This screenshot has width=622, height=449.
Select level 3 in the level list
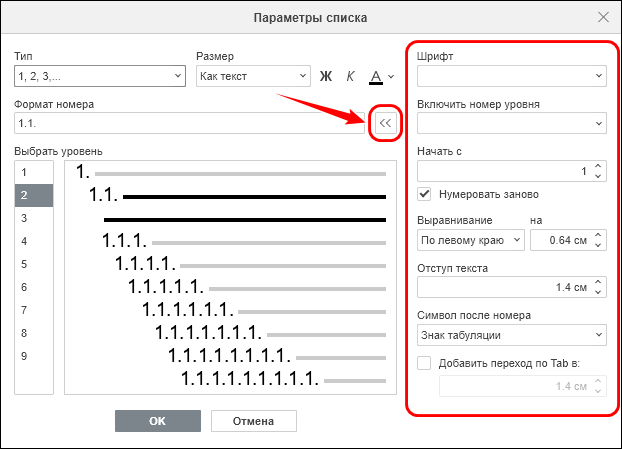coord(34,218)
